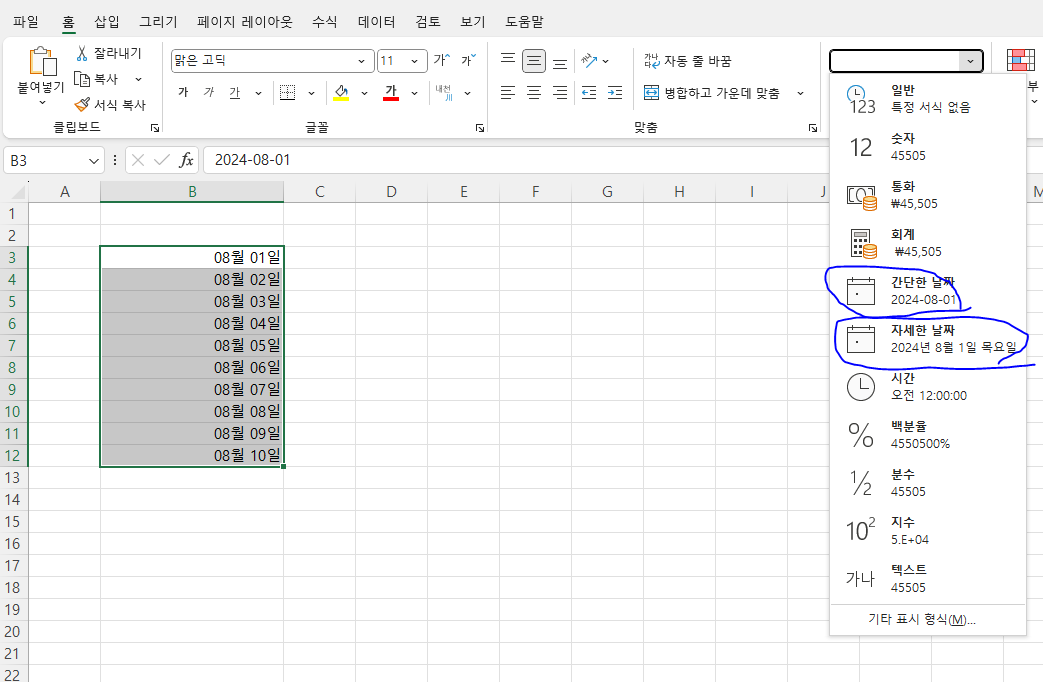
Task: Expand the fill color dropdown arrow
Action: pyautogui.click(x=365, y=93)
